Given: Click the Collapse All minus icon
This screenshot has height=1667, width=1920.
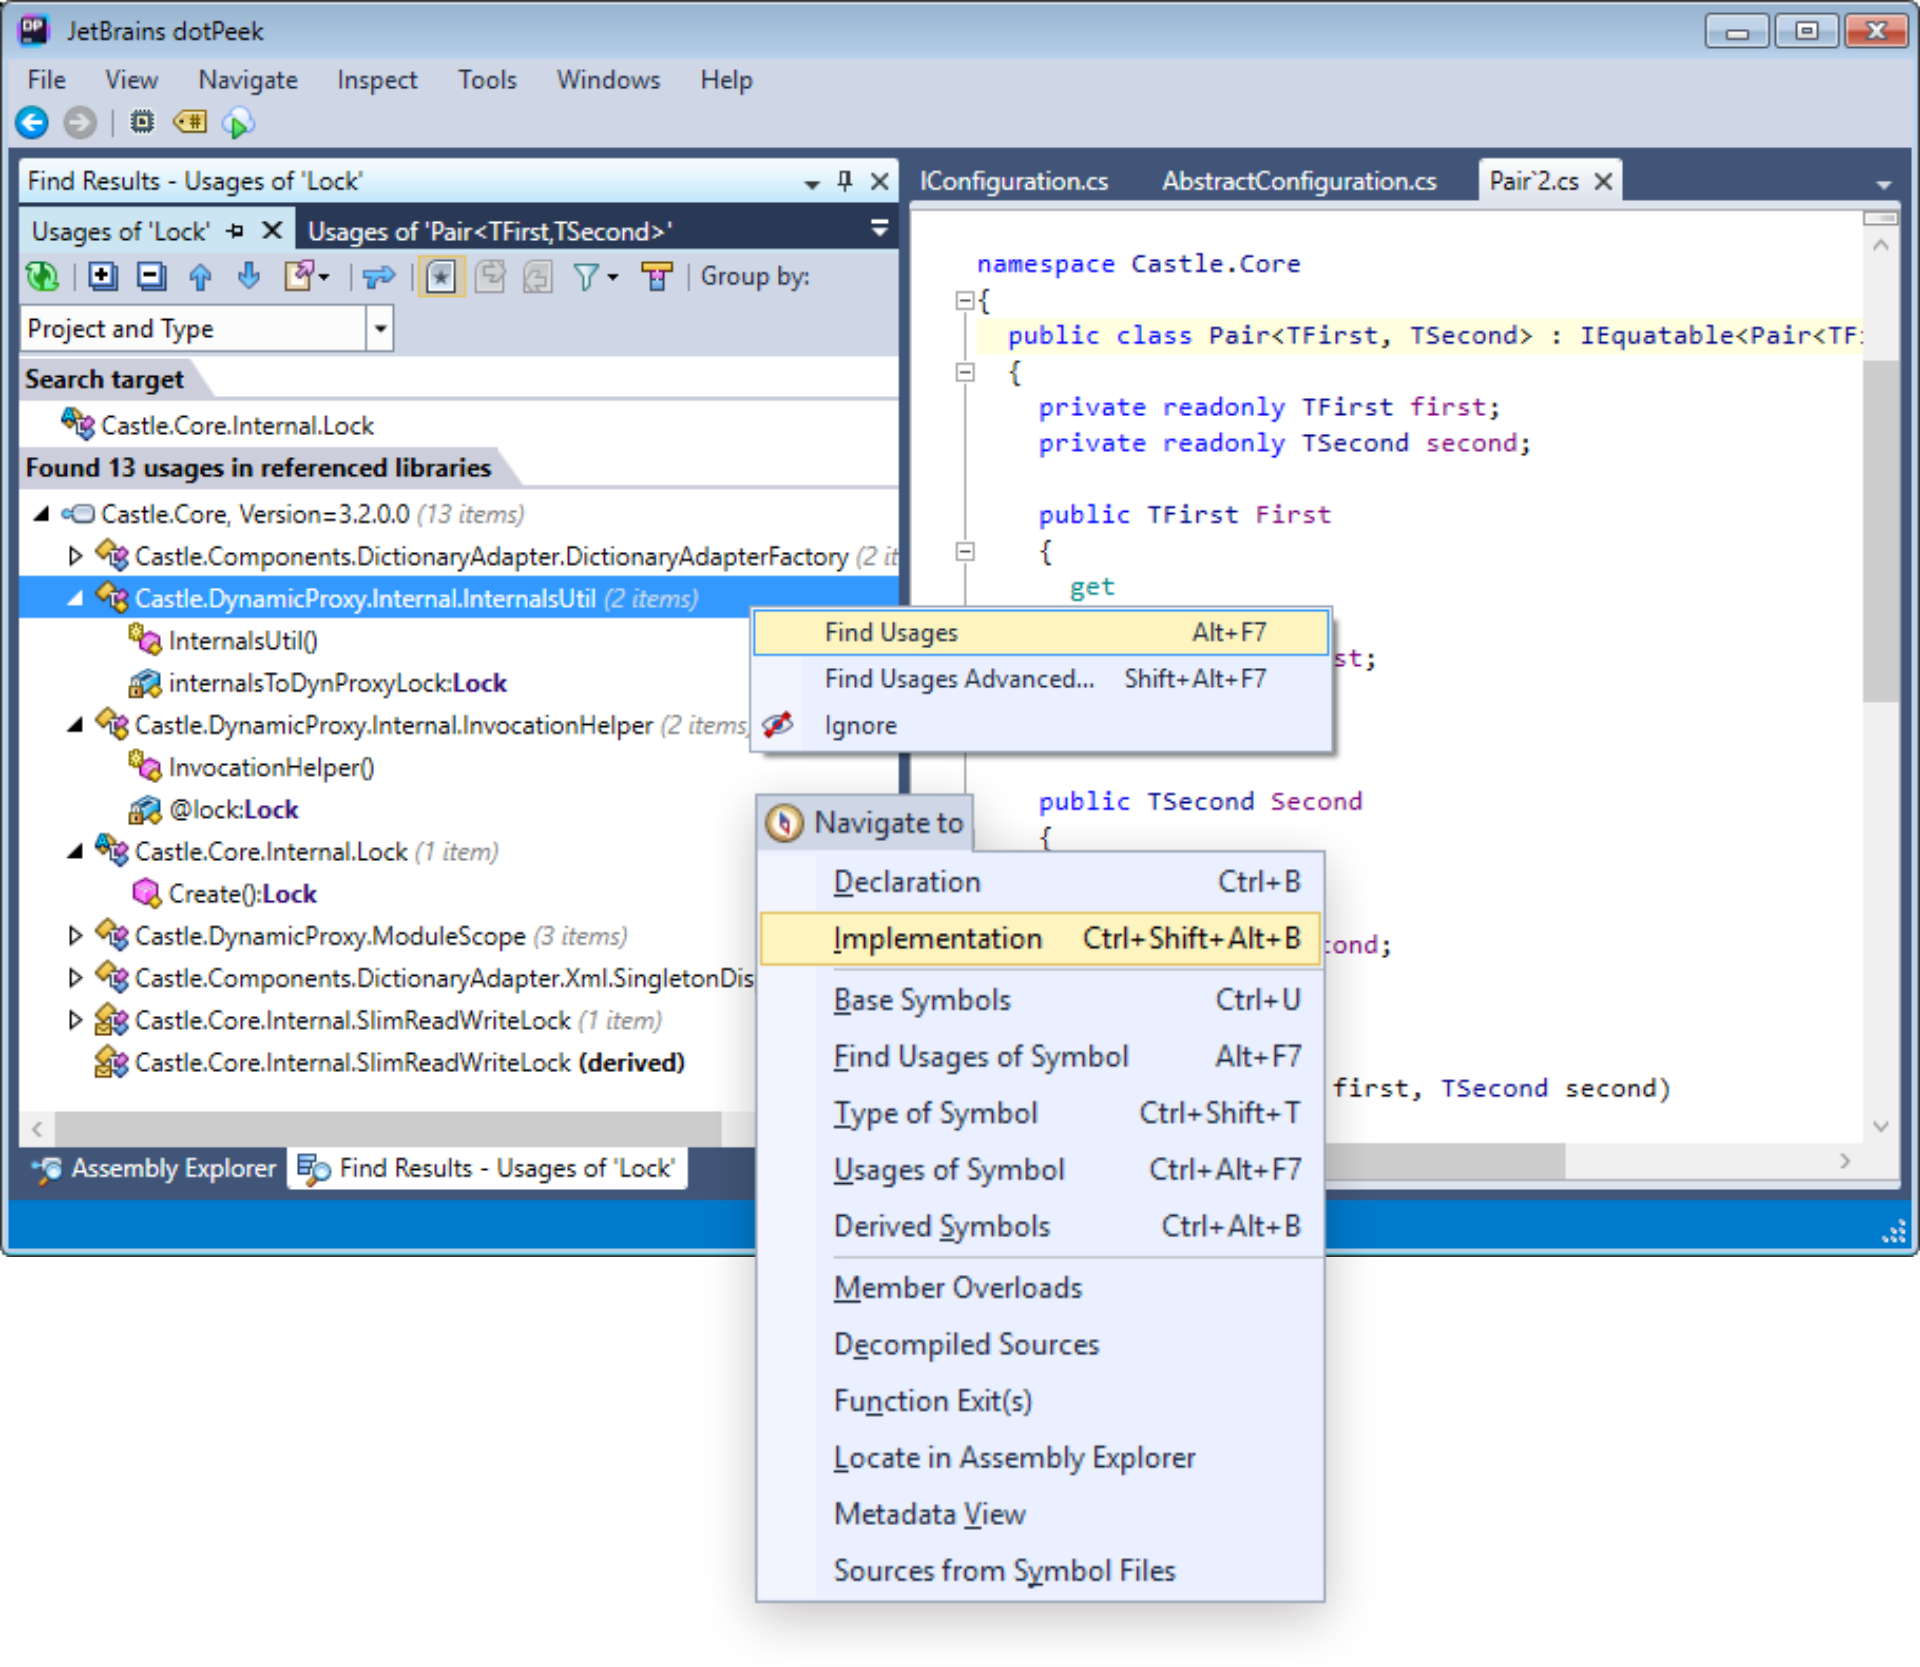Looking at the screenshot, I should (x=151, y=276).
